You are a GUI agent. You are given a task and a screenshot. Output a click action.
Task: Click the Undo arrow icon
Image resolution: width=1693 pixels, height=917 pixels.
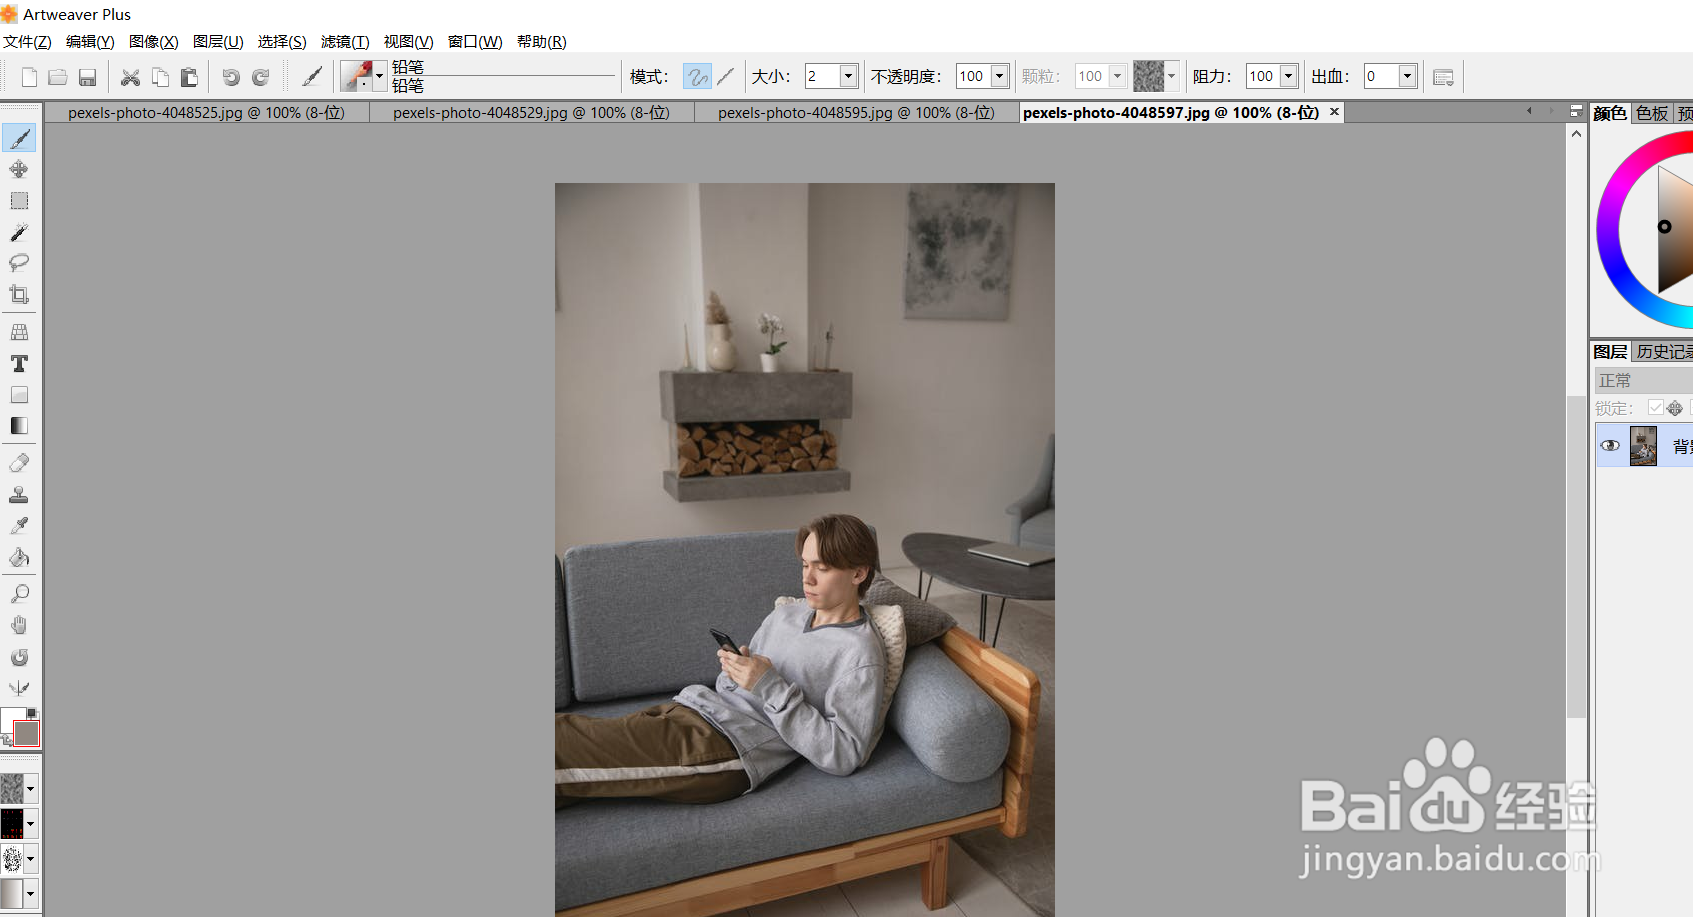[231, 77]
